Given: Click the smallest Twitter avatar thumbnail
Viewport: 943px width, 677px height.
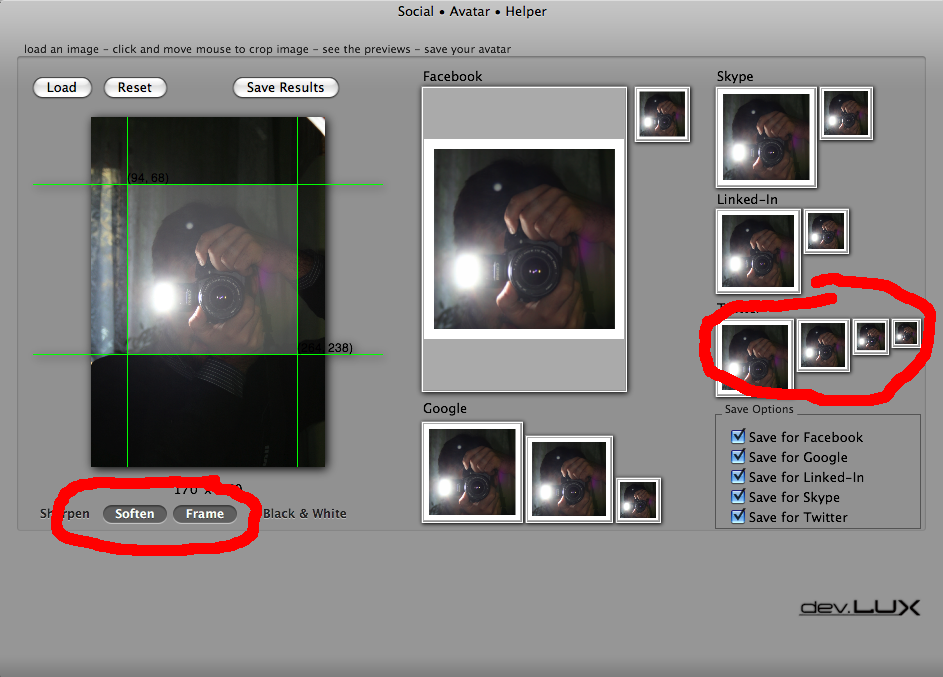Looking at the screenshot, I should click(x=906, y=333).
